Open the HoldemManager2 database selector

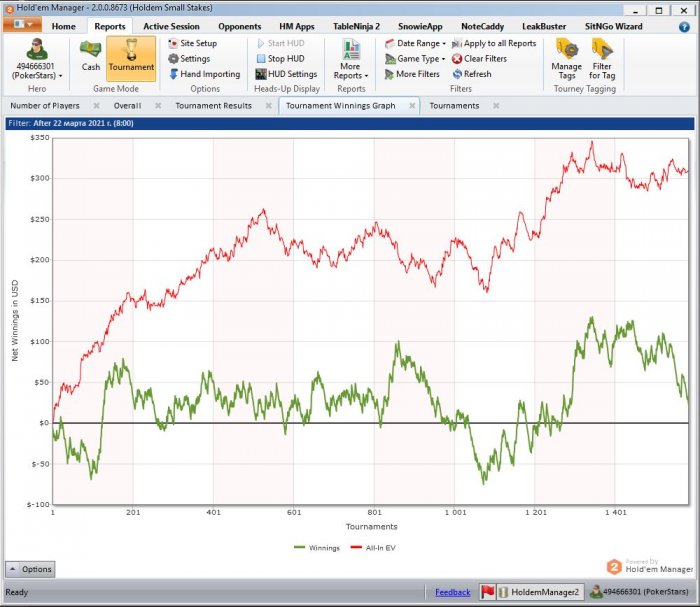(x=540, y=592)
